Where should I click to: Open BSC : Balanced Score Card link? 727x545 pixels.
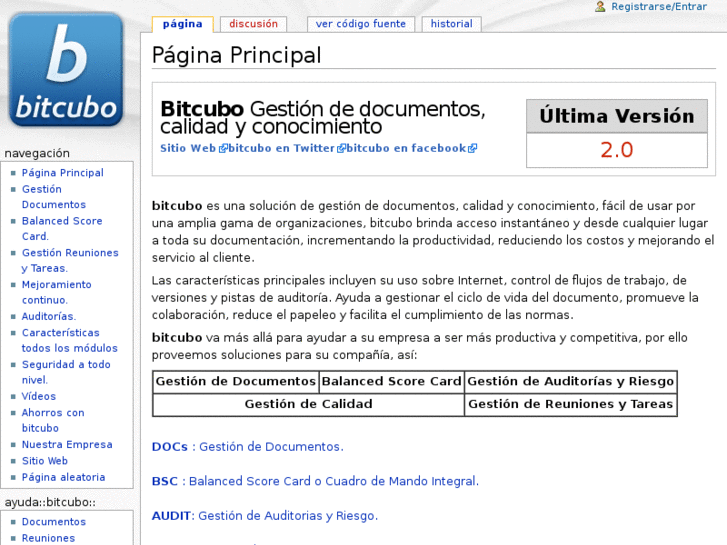click(315, 481)
